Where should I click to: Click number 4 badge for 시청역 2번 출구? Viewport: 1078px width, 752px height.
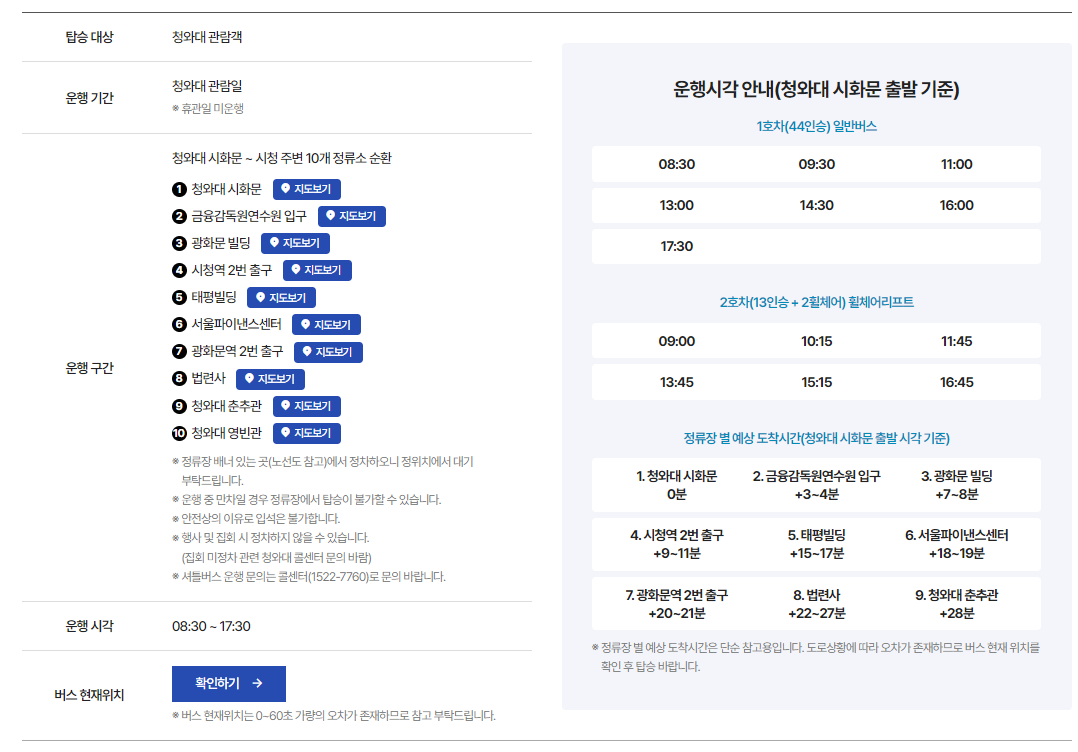179,270
